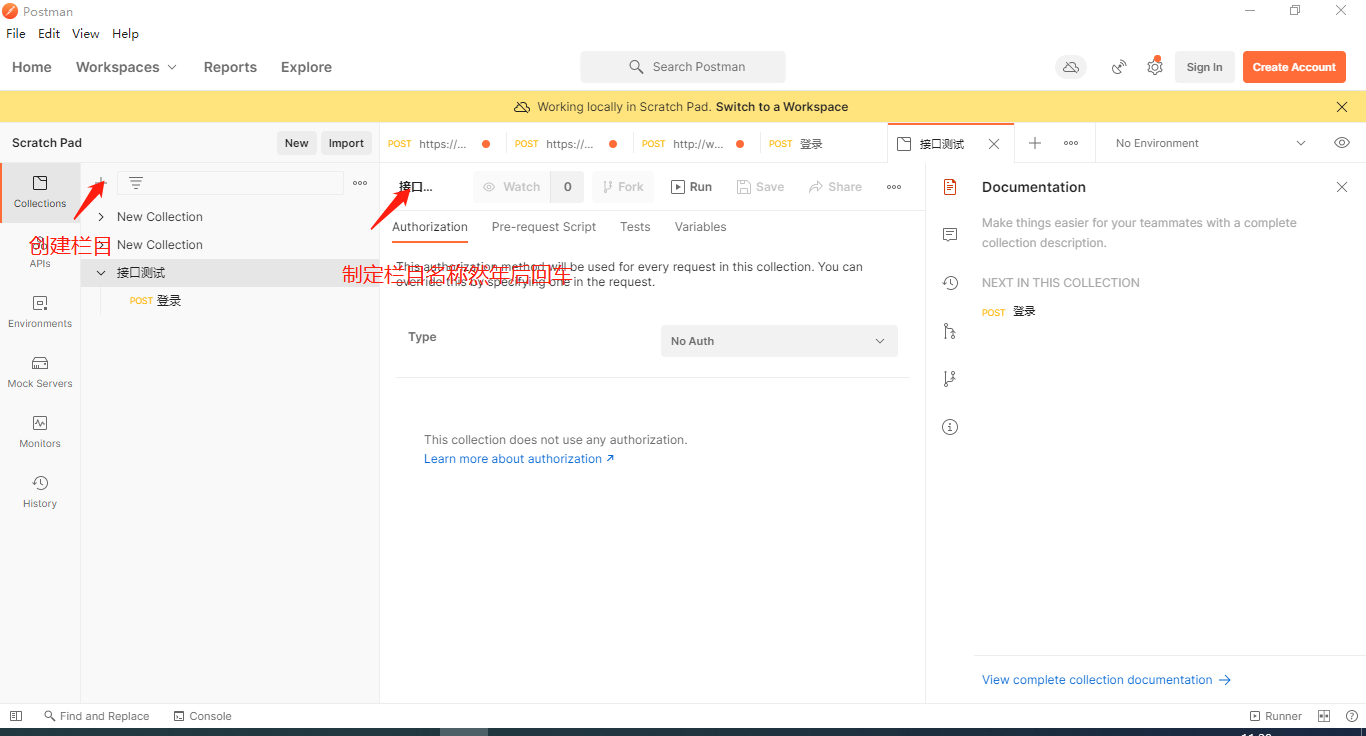Click the more actions dots beside Share
The width and height of the screenshot is (1366, 736).
894,187
